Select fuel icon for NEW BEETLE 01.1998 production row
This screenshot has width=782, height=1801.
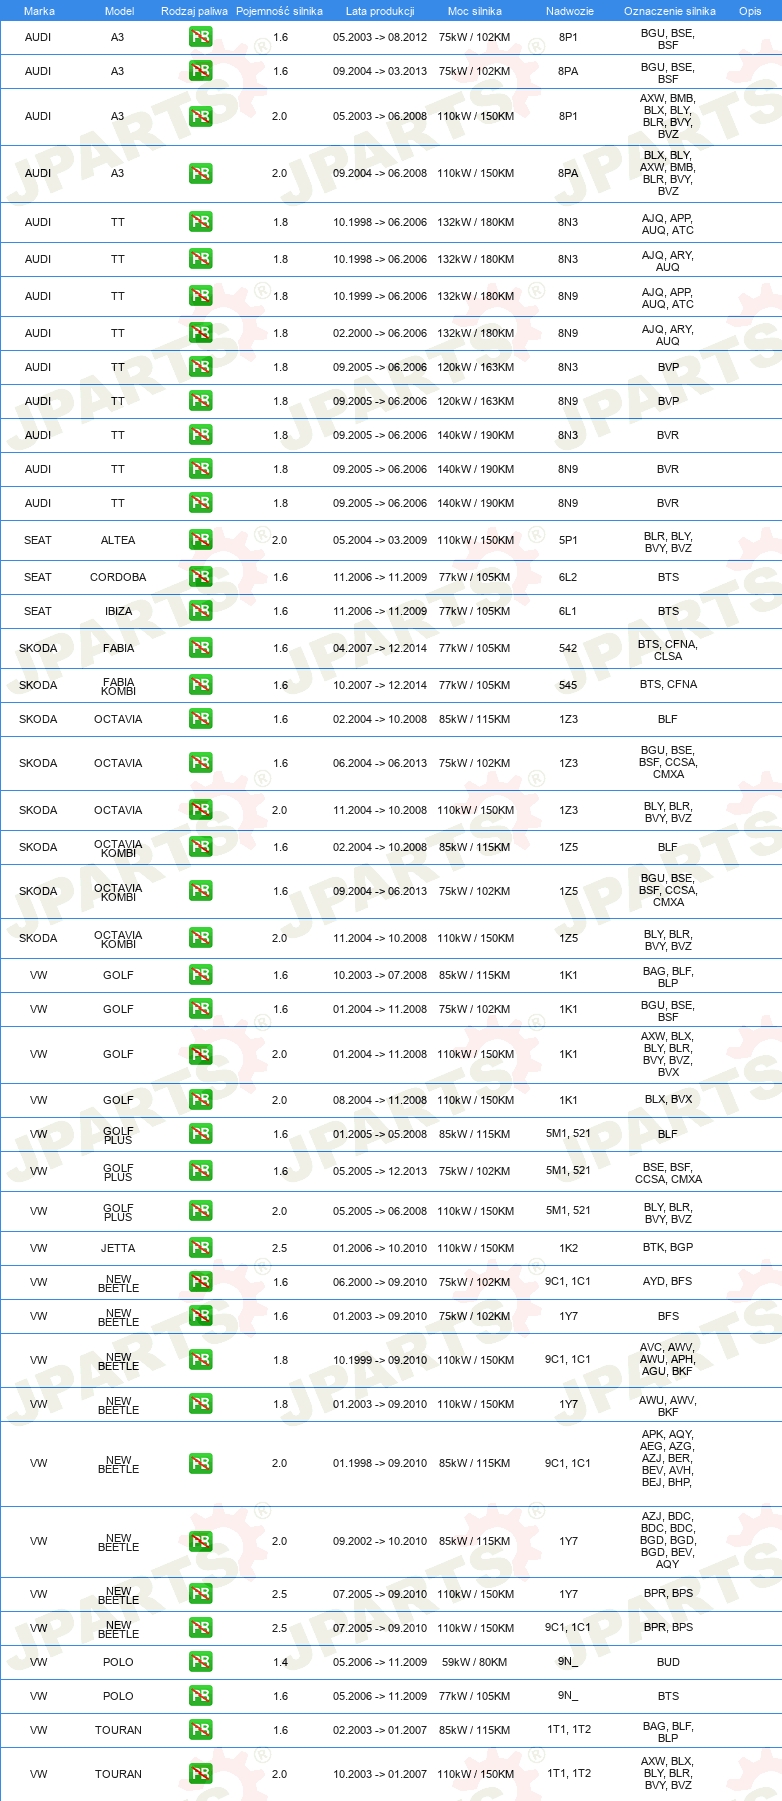200,1463
